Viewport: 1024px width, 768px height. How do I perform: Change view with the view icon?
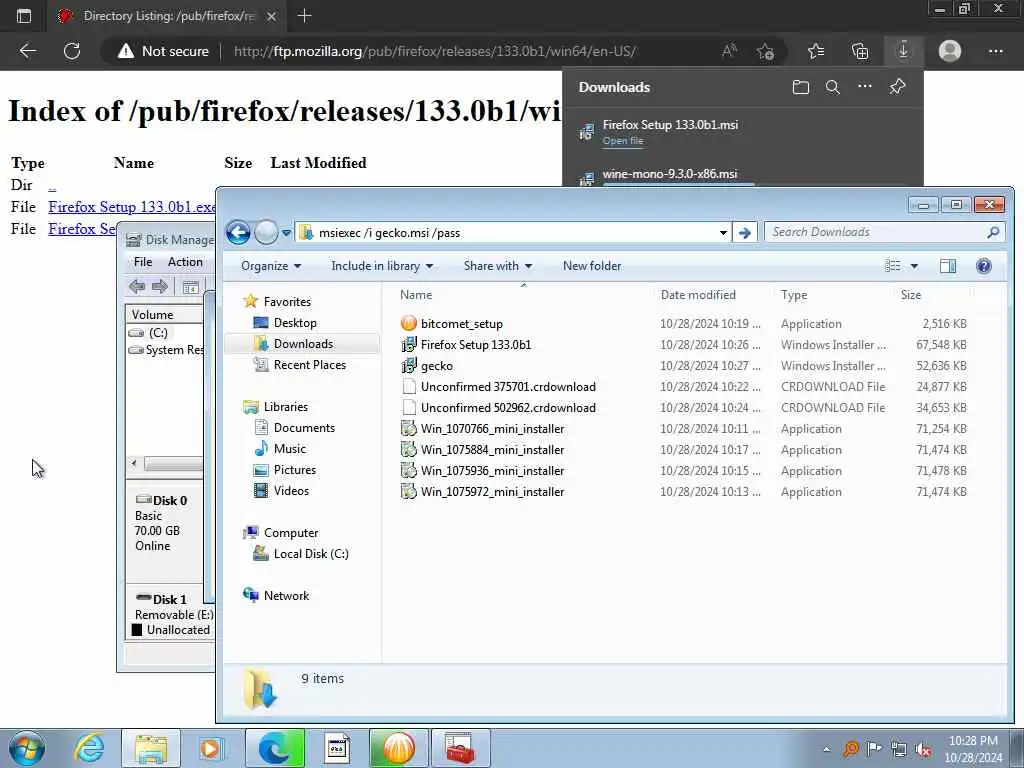coord(892,266)
